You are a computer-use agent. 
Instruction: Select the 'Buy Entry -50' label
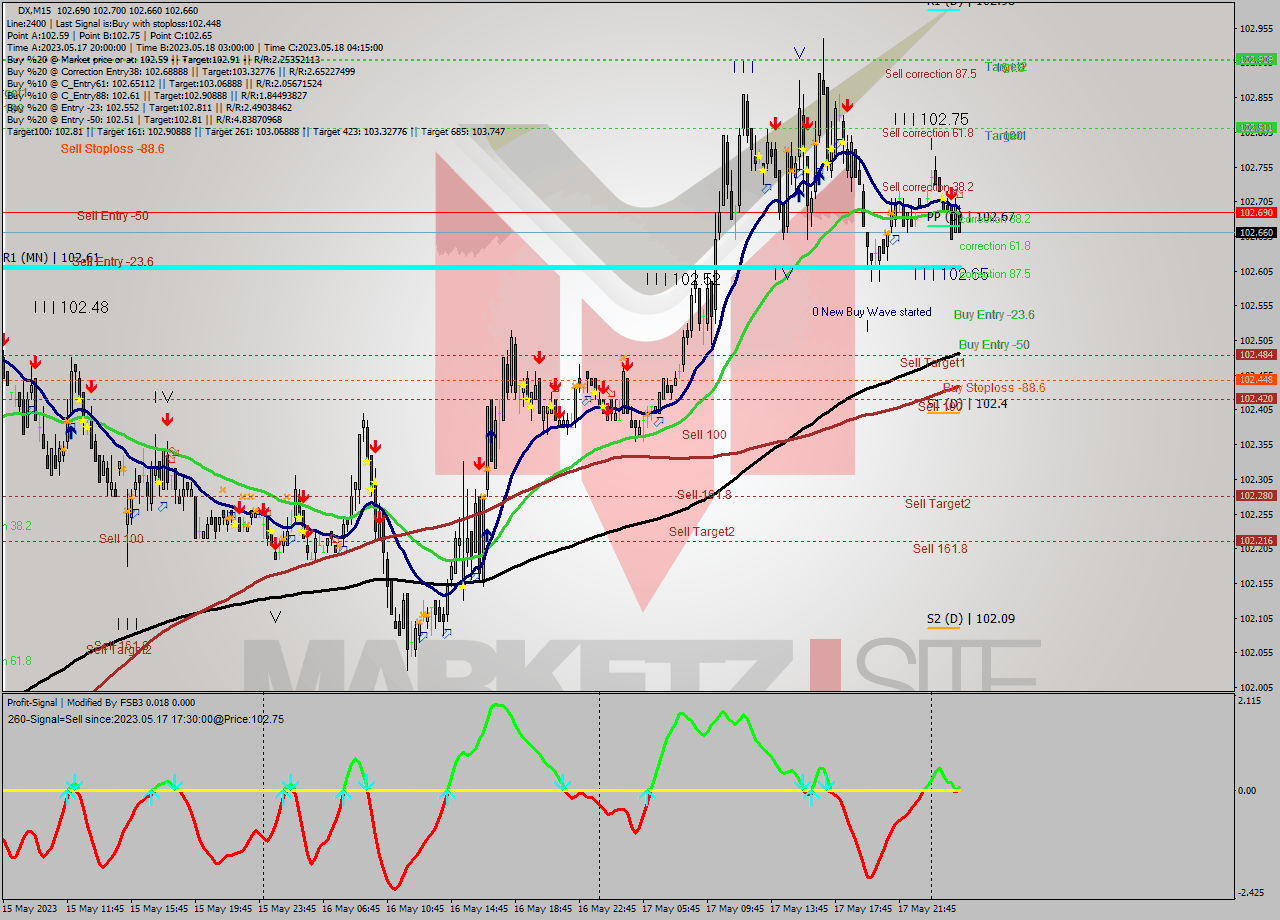[994, 344]
